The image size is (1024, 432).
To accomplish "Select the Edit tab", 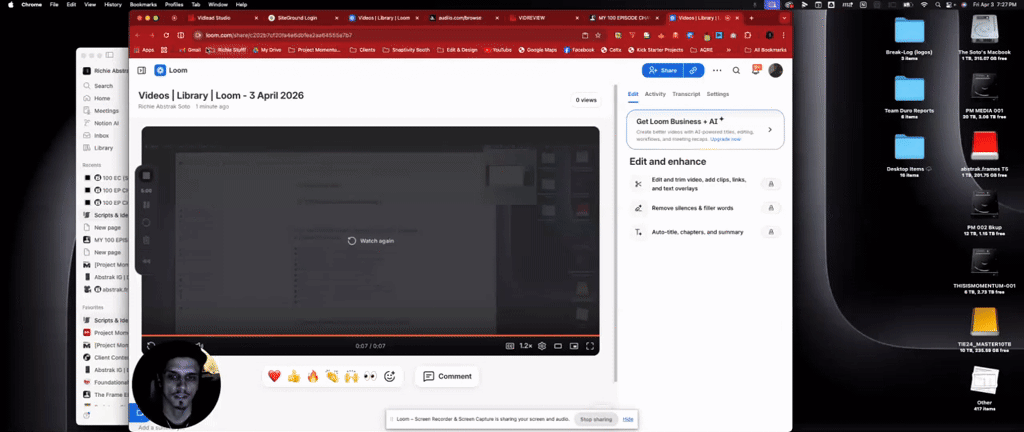I will click(x=633, y=94).
